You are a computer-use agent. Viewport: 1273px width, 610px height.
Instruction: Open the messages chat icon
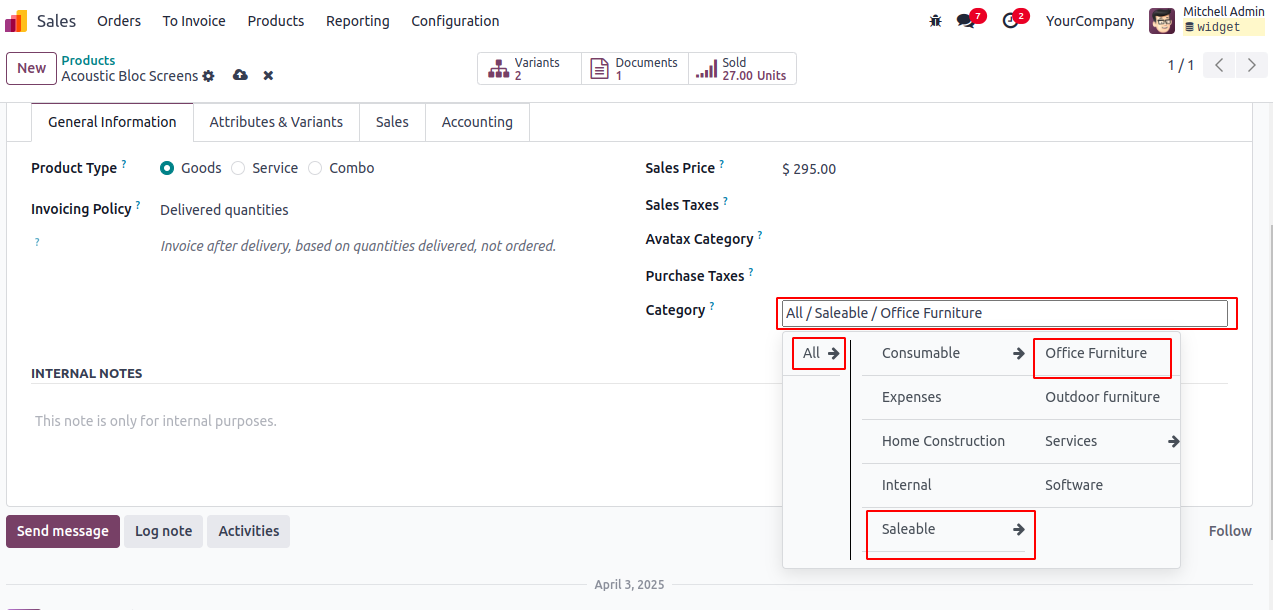click(x=965, y=21)
